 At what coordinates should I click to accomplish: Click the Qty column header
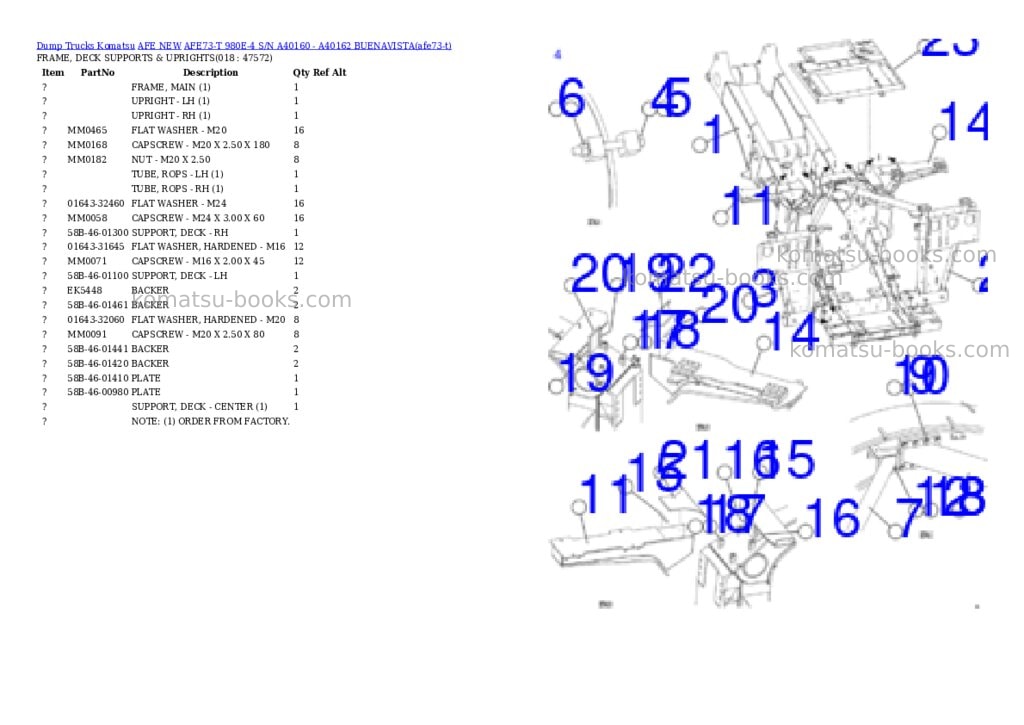300,72
